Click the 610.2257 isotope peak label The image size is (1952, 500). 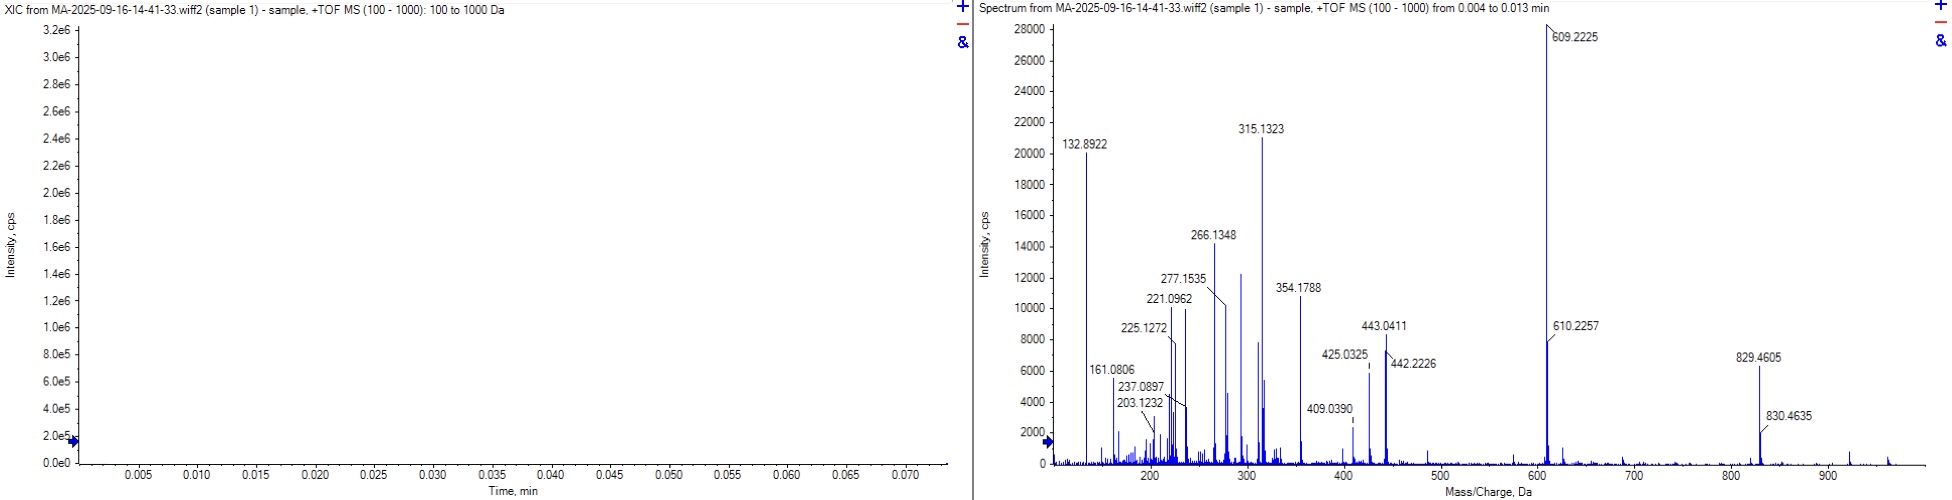(1575, 326)
